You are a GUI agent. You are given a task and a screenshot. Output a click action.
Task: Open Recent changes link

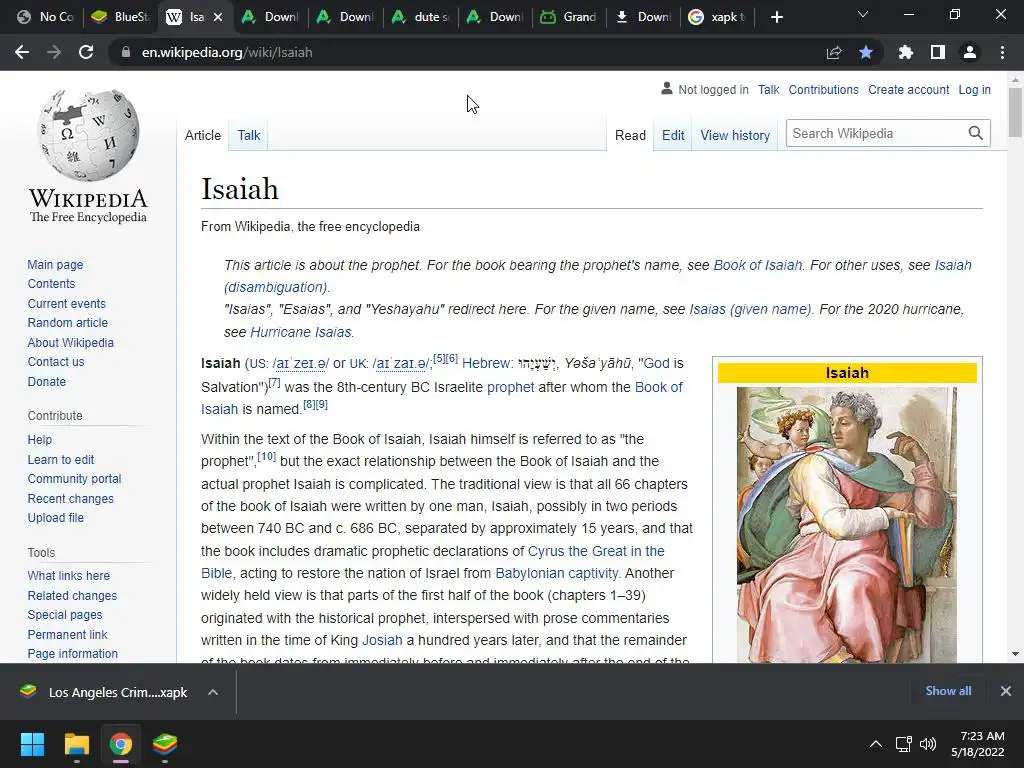[71, 498]
